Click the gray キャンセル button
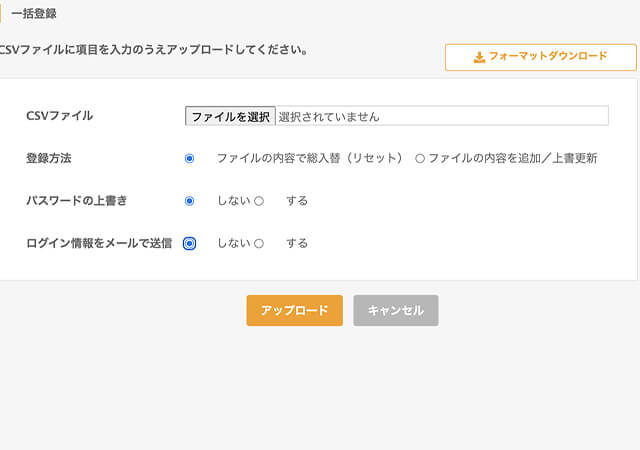Viewport: 640px width, 450px height. coord(396,310)
